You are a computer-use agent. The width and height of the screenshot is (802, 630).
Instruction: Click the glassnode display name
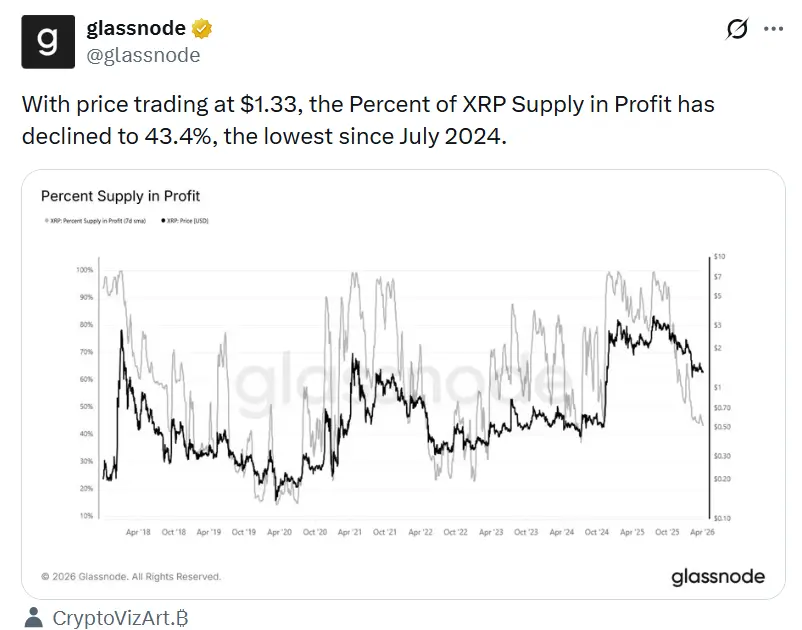coord(139,28)
